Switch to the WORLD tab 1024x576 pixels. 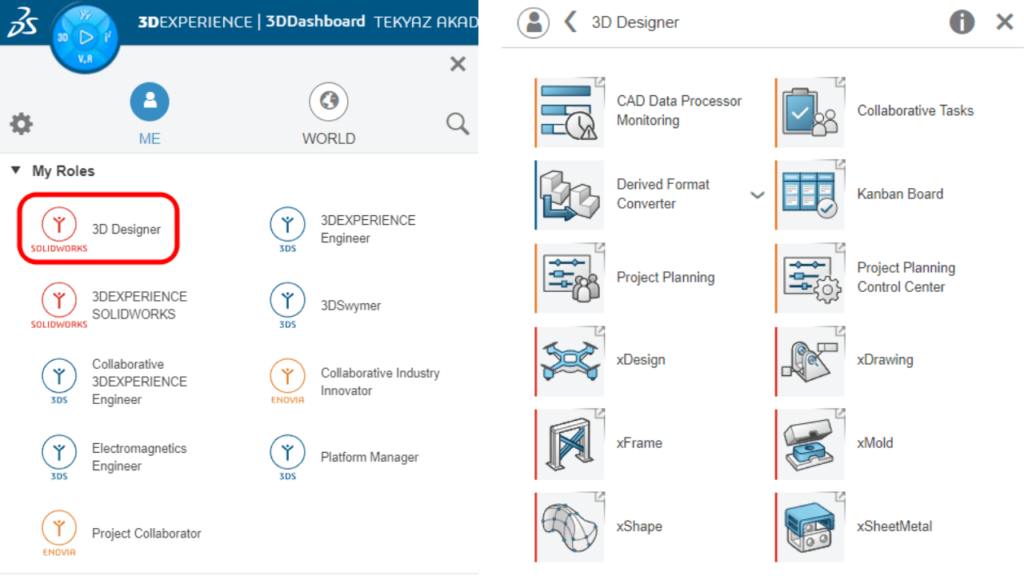point(328,112)
